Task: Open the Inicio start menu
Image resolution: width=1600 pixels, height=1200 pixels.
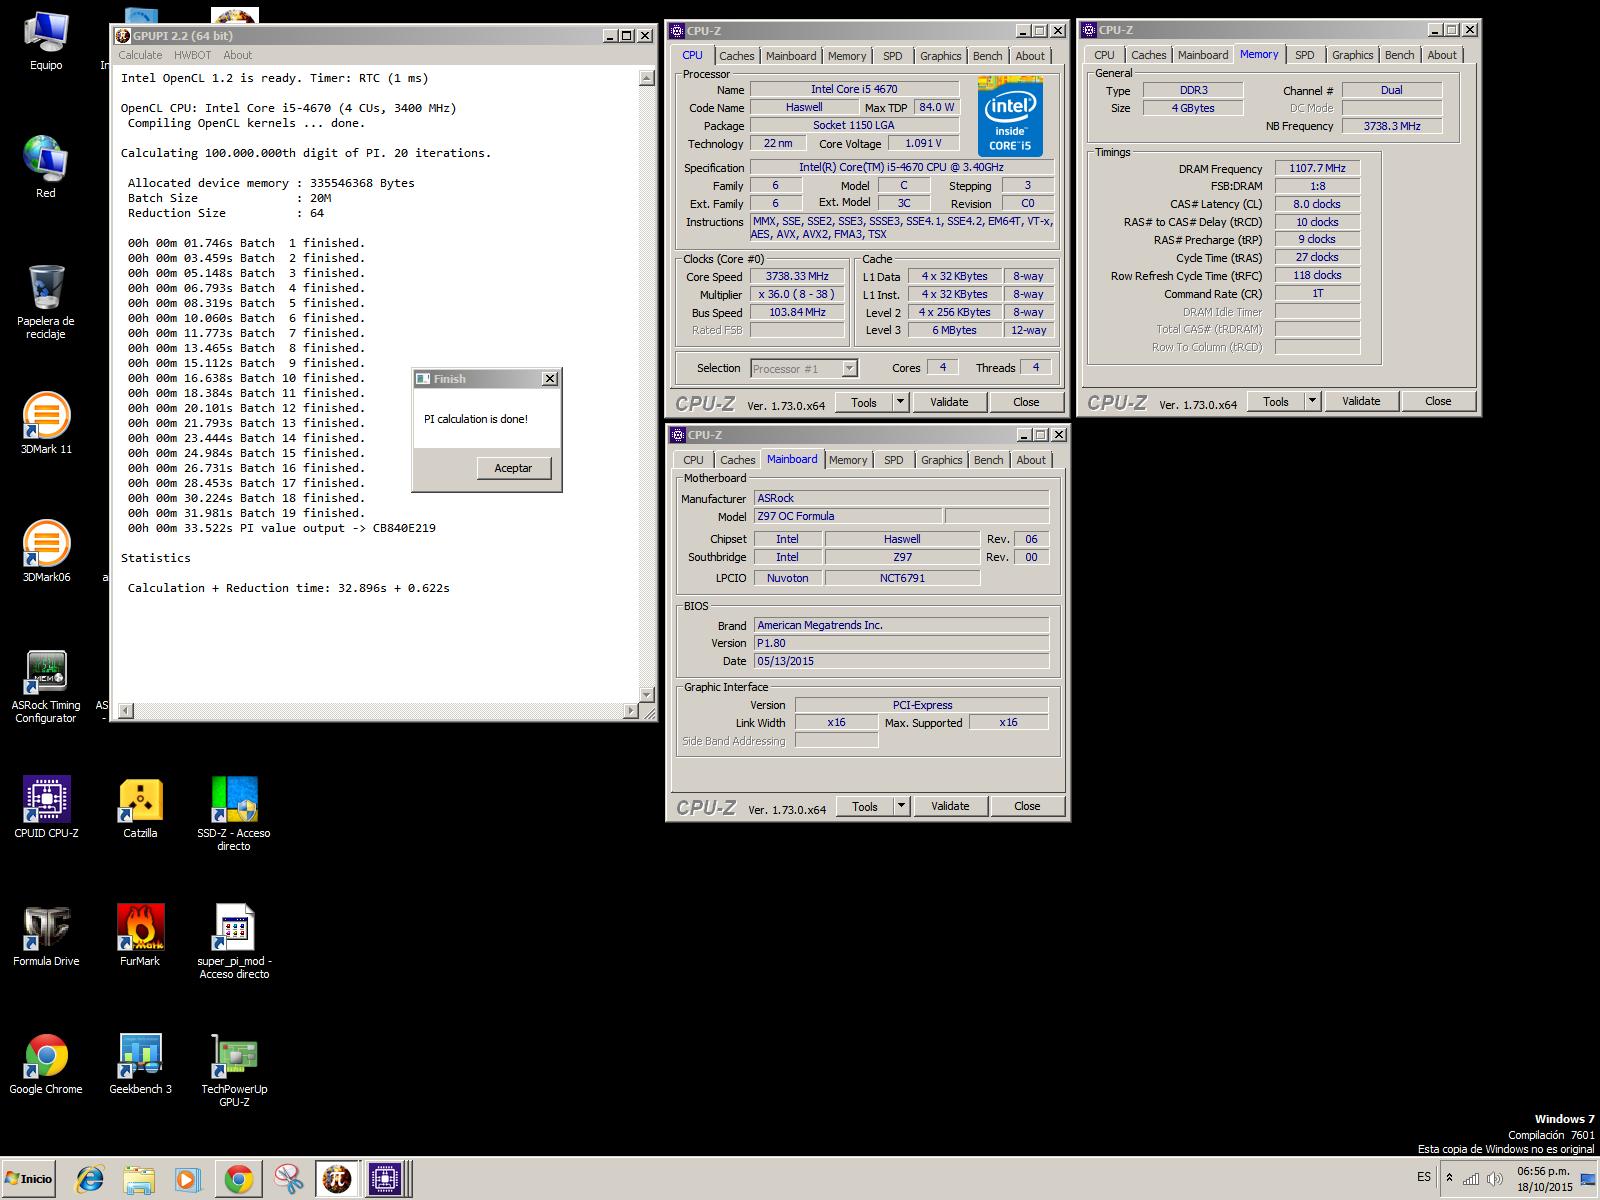Action: (x=29, y=1179)
